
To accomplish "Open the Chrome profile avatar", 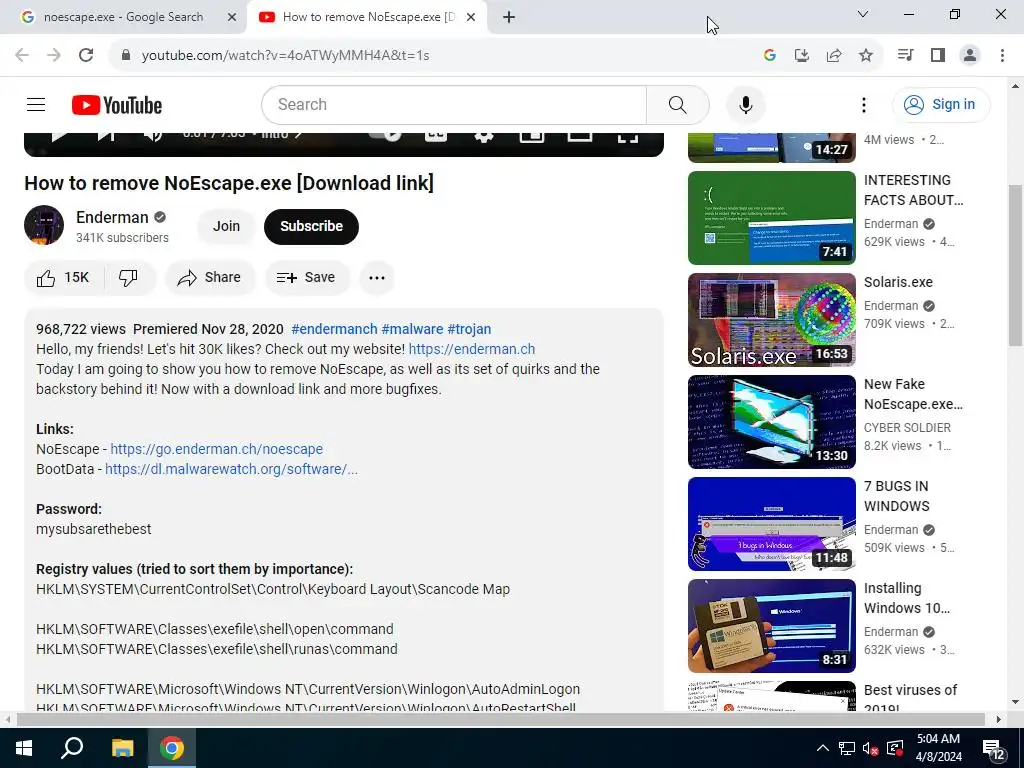I will point(970,55).
